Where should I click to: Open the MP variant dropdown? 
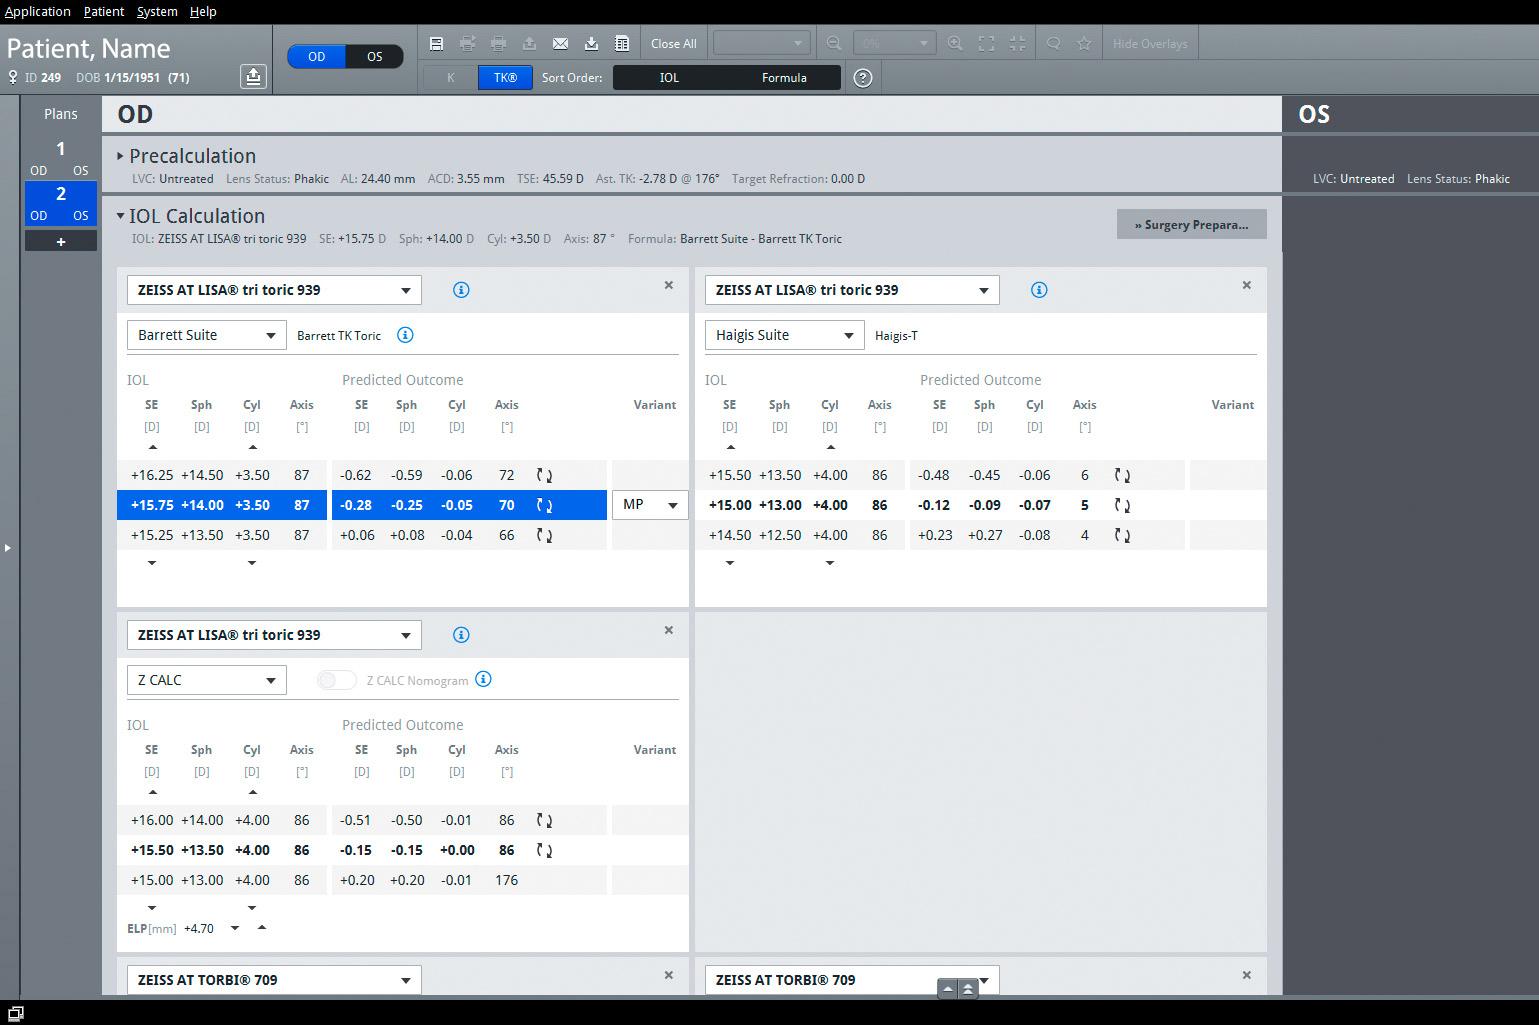pyautogui.click(x=650, y=505)
